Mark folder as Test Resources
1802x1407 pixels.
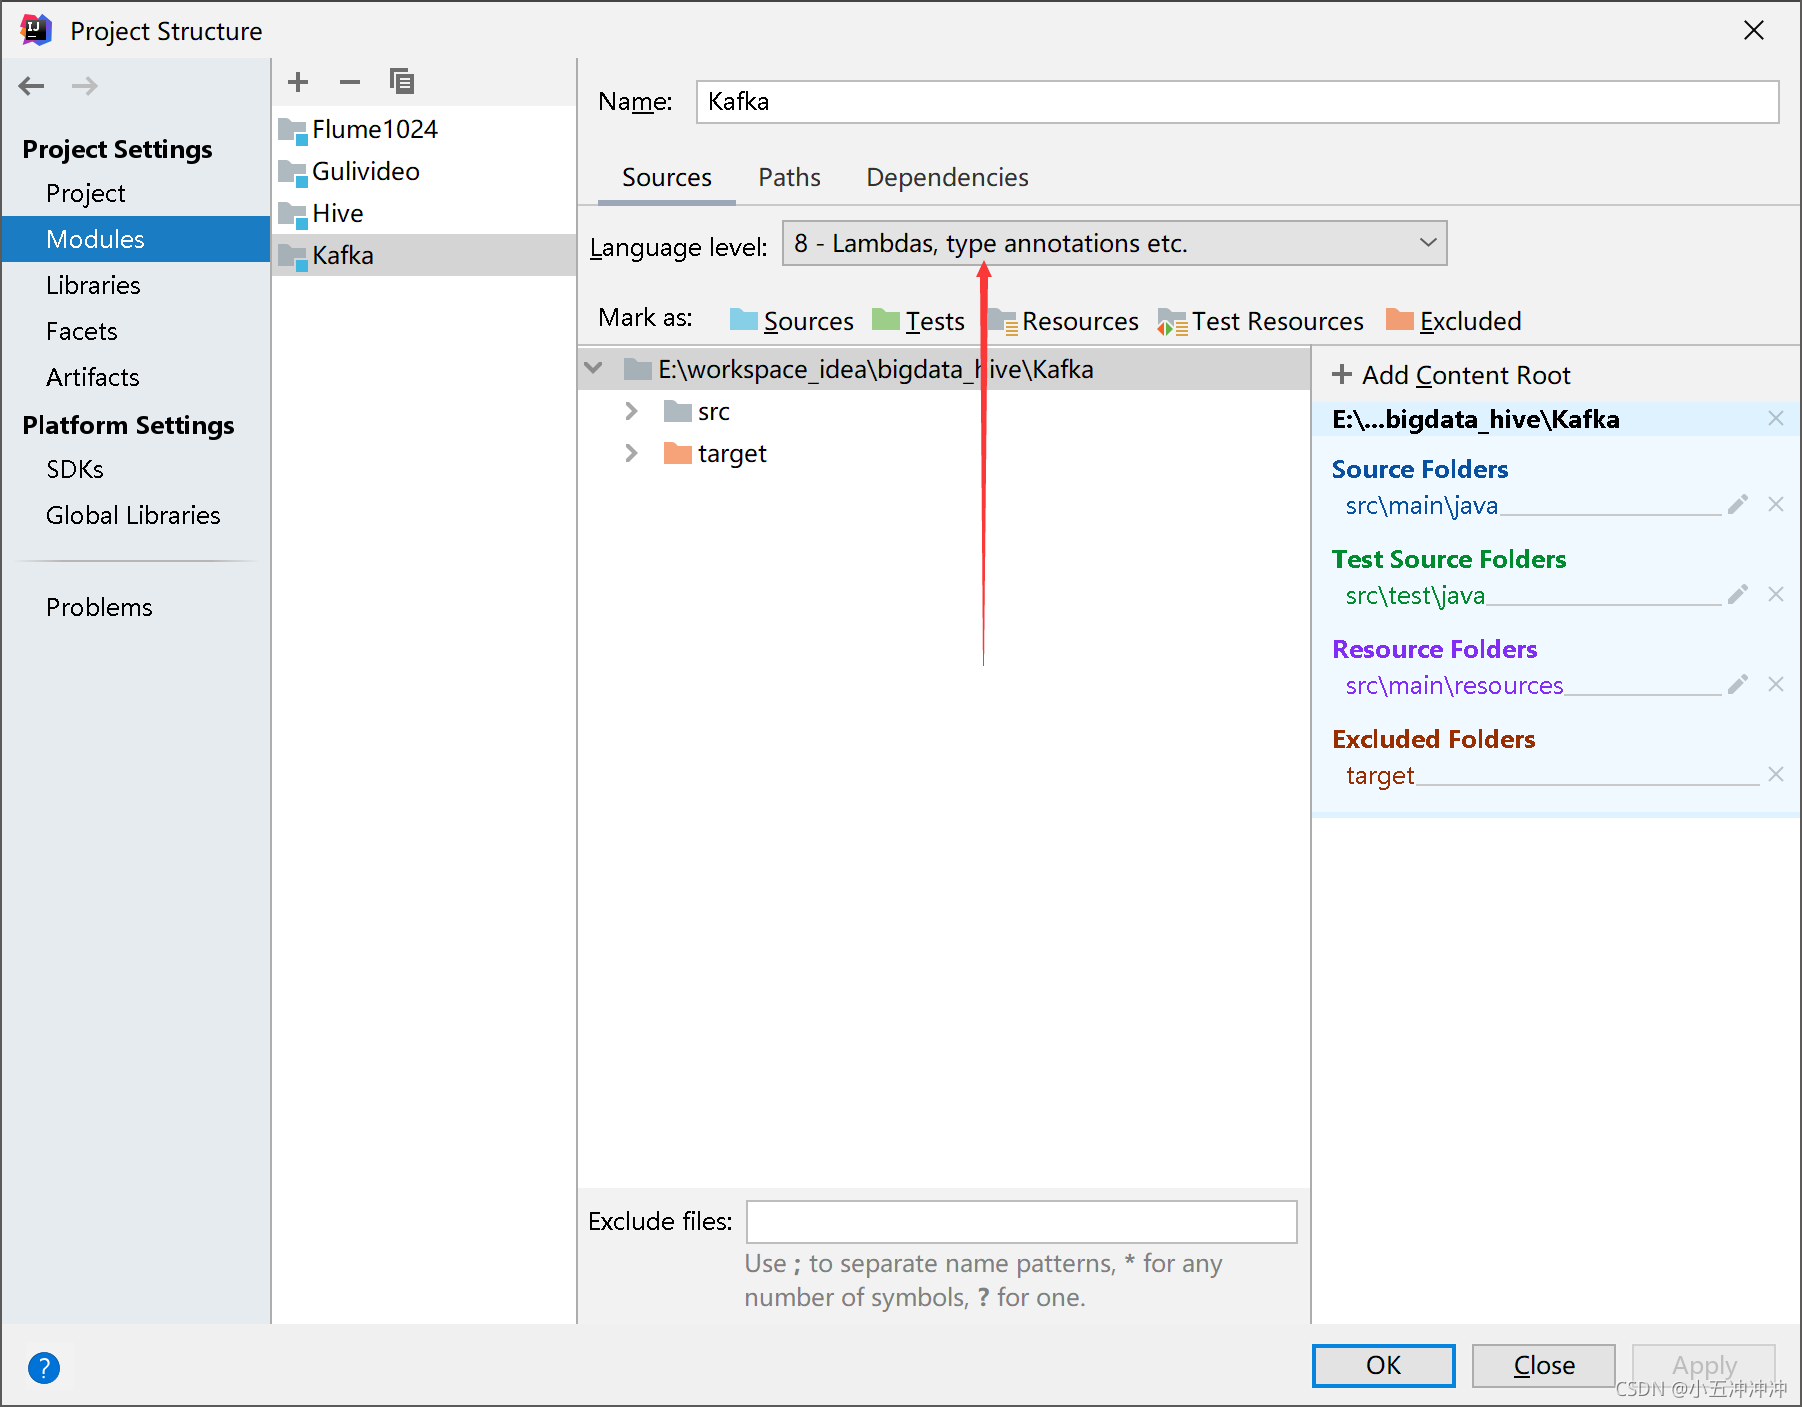[1260, 321]
